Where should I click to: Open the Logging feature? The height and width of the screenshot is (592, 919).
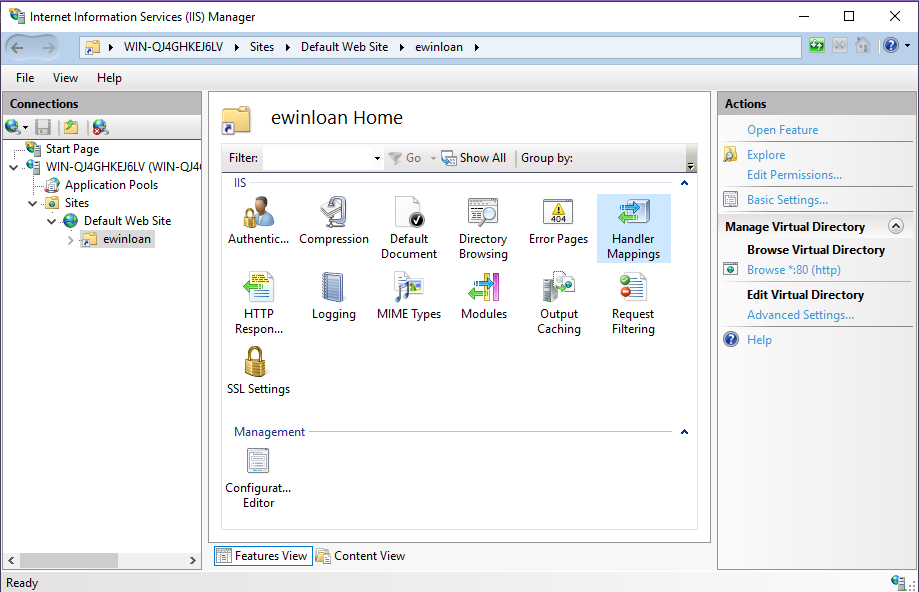click(x=334, y=296)
